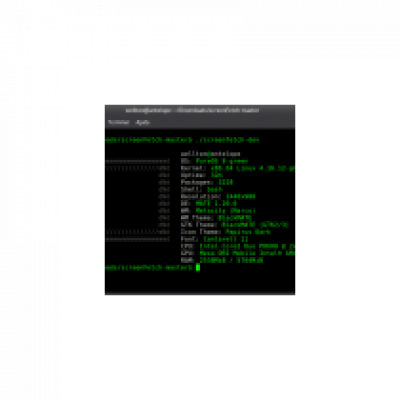The height and width of the screenshot is (400, 400).
Task: Click the Shell info line
Action: tap(202, 189)
